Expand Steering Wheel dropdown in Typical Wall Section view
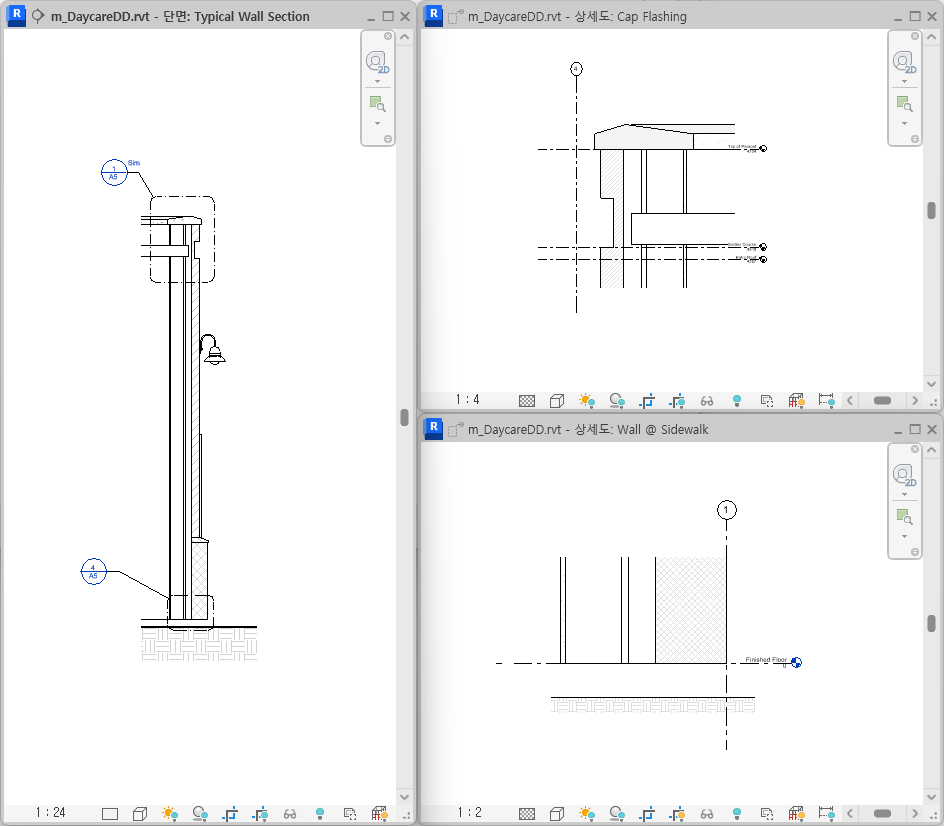The height and width of the screenshot is (826, 944). (x=377, y=81)
